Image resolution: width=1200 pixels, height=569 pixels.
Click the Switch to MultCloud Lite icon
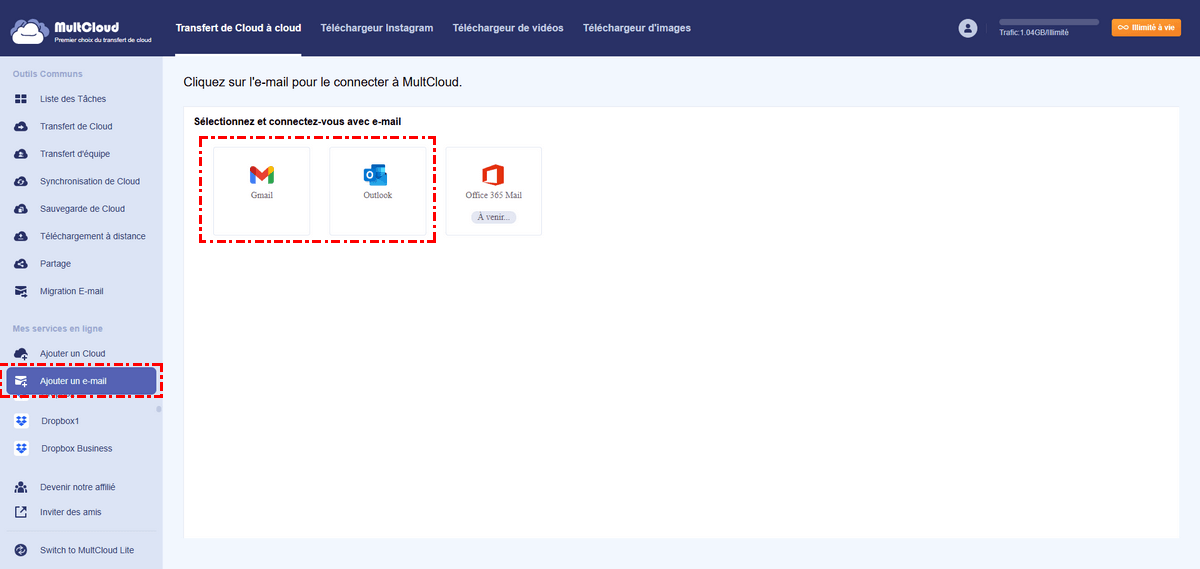click(21, 550)
